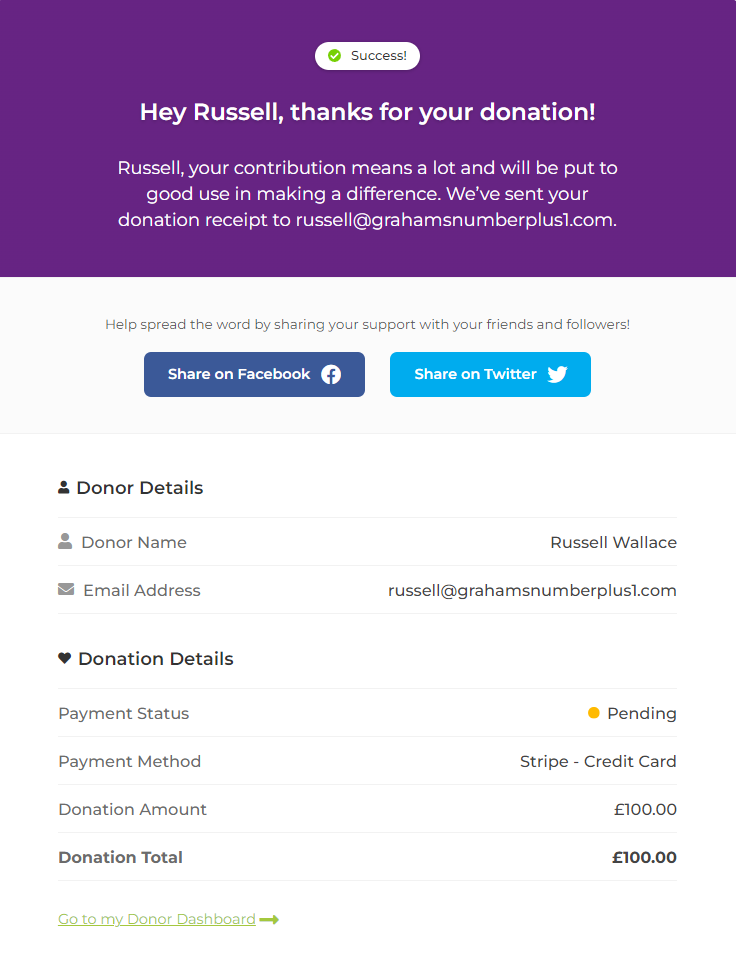Click the green success checkmark icon

[x=335, y=56]
